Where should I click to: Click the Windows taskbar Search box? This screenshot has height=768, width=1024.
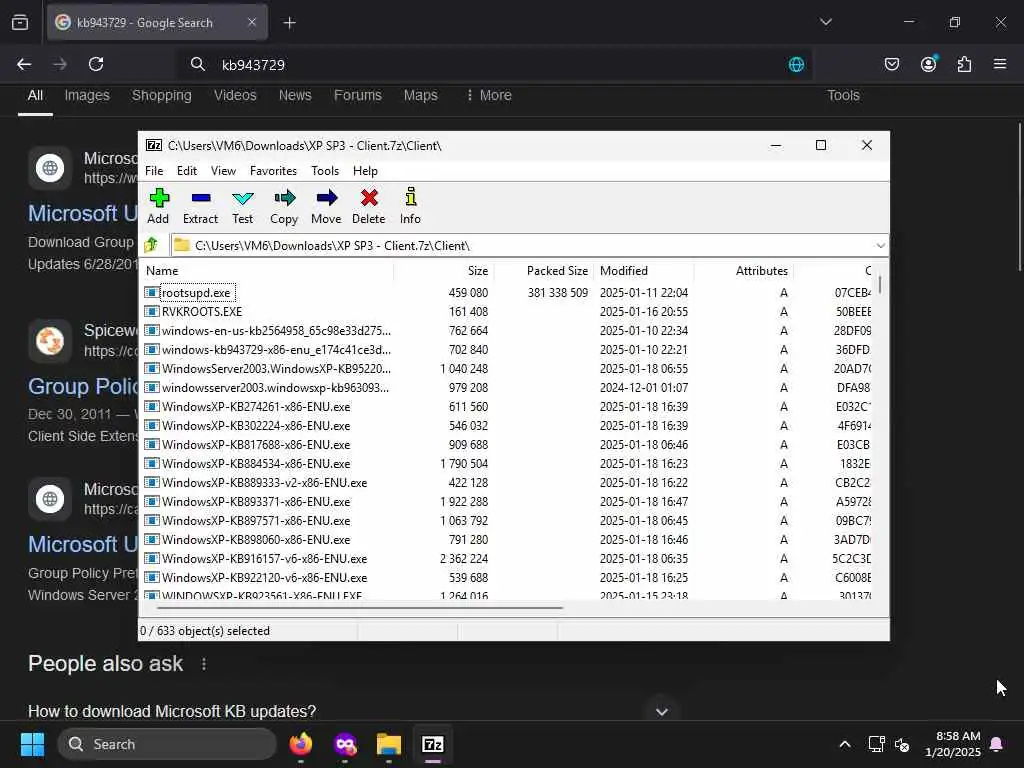[167, 744]
